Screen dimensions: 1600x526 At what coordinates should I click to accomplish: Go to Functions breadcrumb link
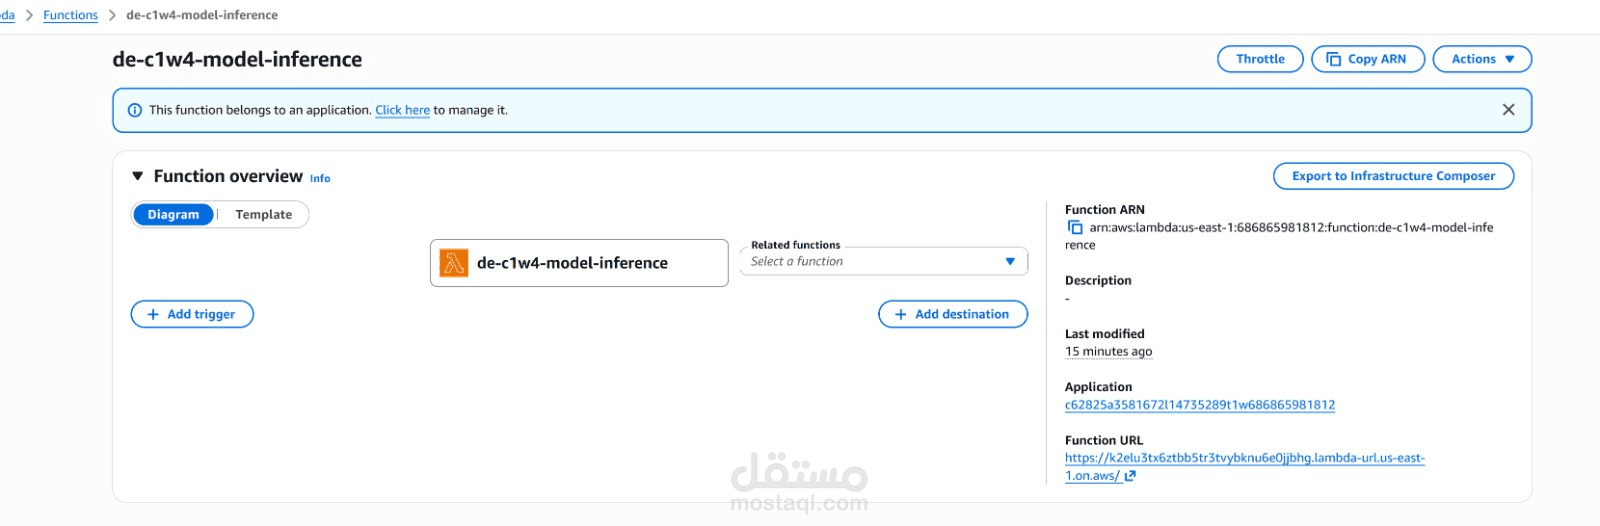pyautogui.click(x=71, y=15)
